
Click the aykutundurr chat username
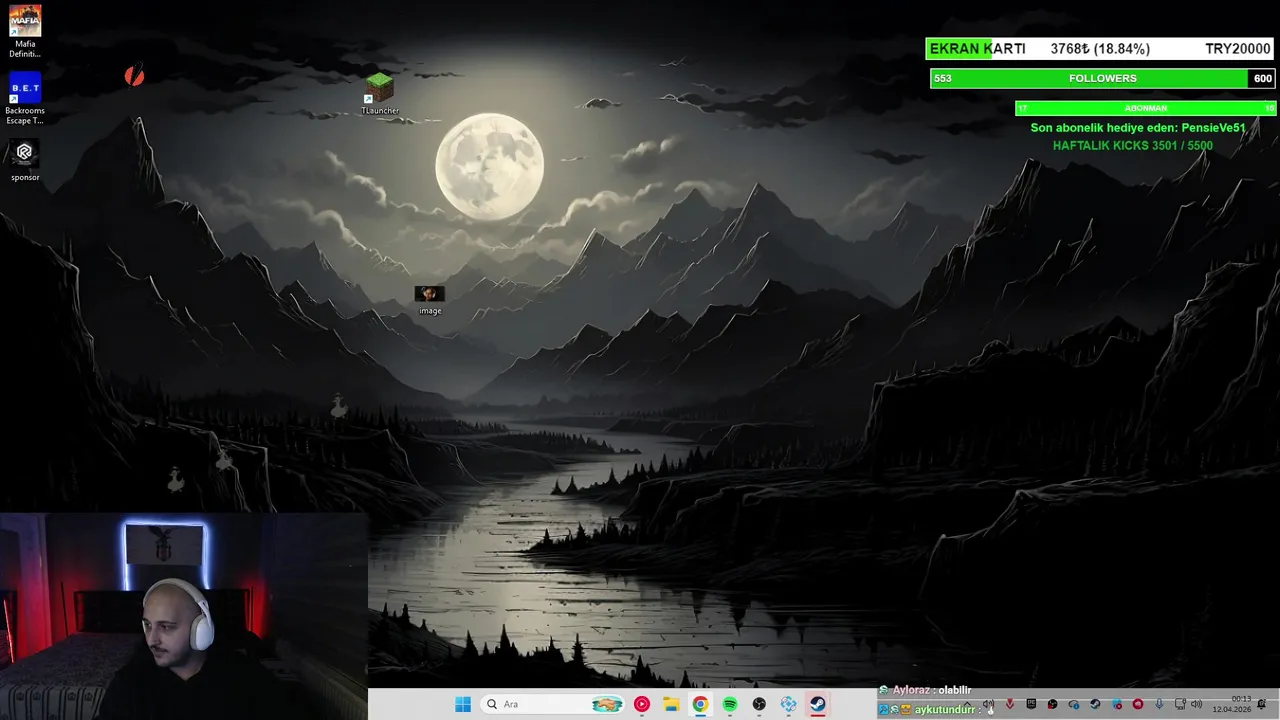(x=945, y=709)
